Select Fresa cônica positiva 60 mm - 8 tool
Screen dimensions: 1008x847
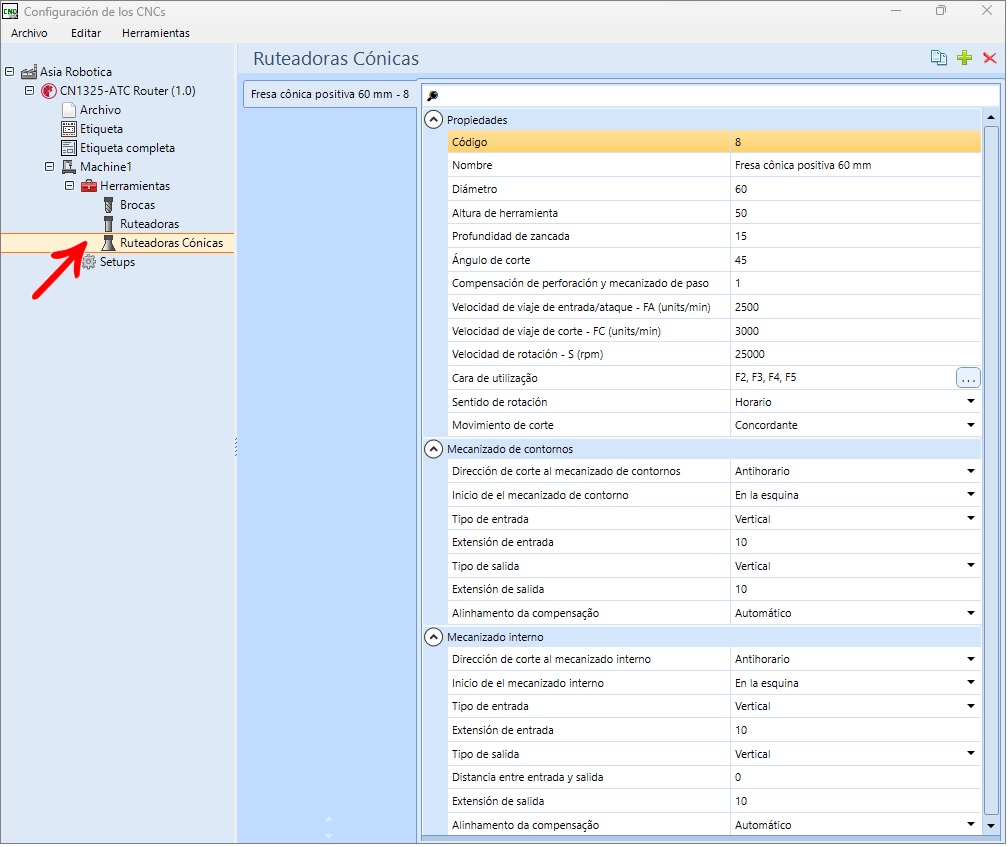point(330,94)
